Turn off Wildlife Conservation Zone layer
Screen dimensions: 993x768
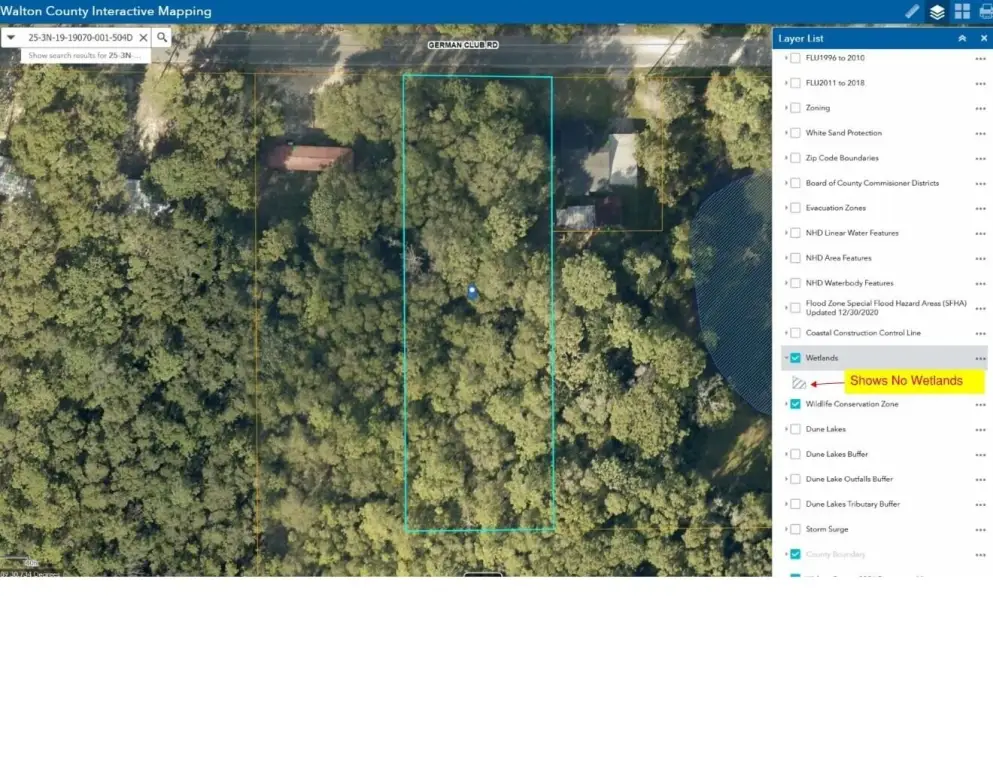coord(795,404)
